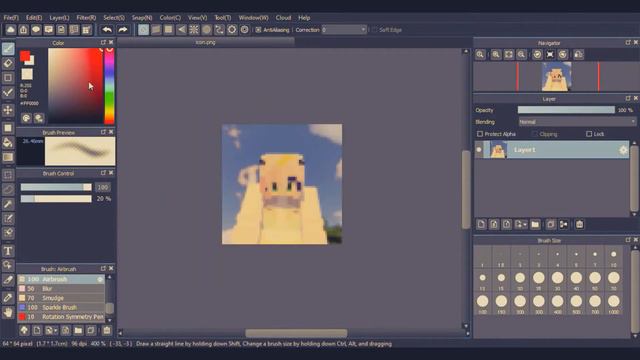Select the Blur brush
The image size is (640, 360).
point(61,289)
